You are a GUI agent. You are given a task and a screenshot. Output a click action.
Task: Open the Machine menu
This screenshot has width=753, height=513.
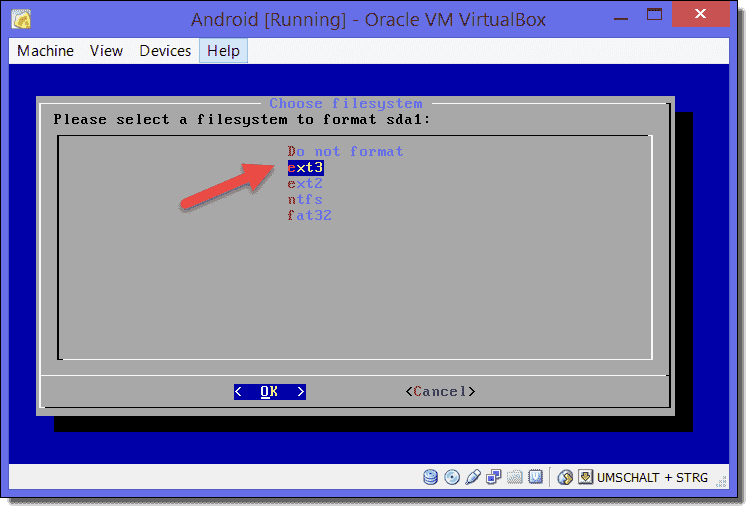(45, 51)
